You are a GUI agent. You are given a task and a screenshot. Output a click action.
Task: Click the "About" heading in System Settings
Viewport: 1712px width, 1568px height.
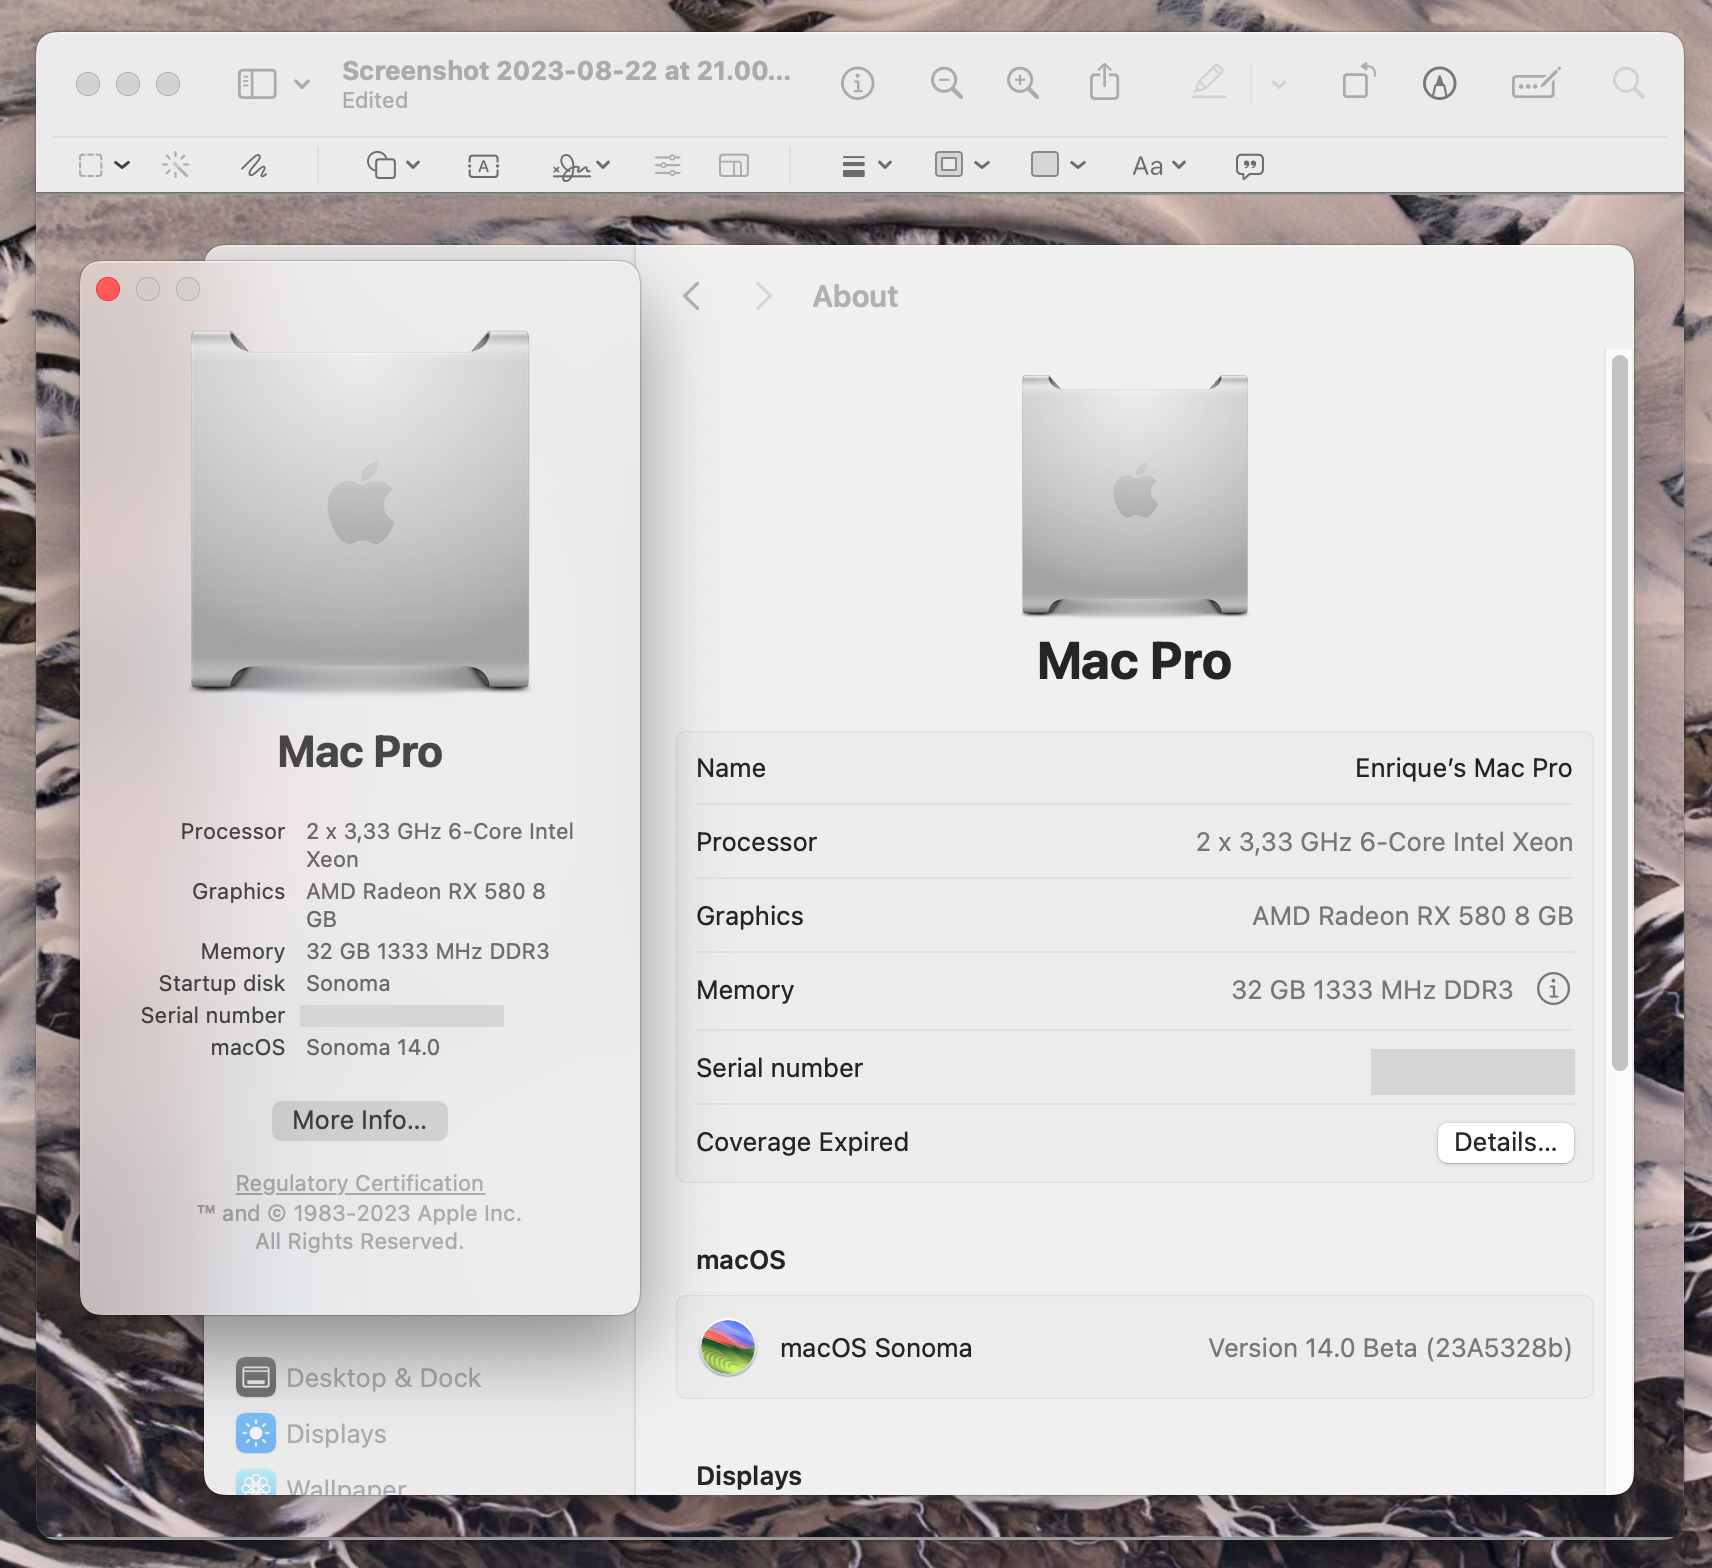tap(855, 296)
